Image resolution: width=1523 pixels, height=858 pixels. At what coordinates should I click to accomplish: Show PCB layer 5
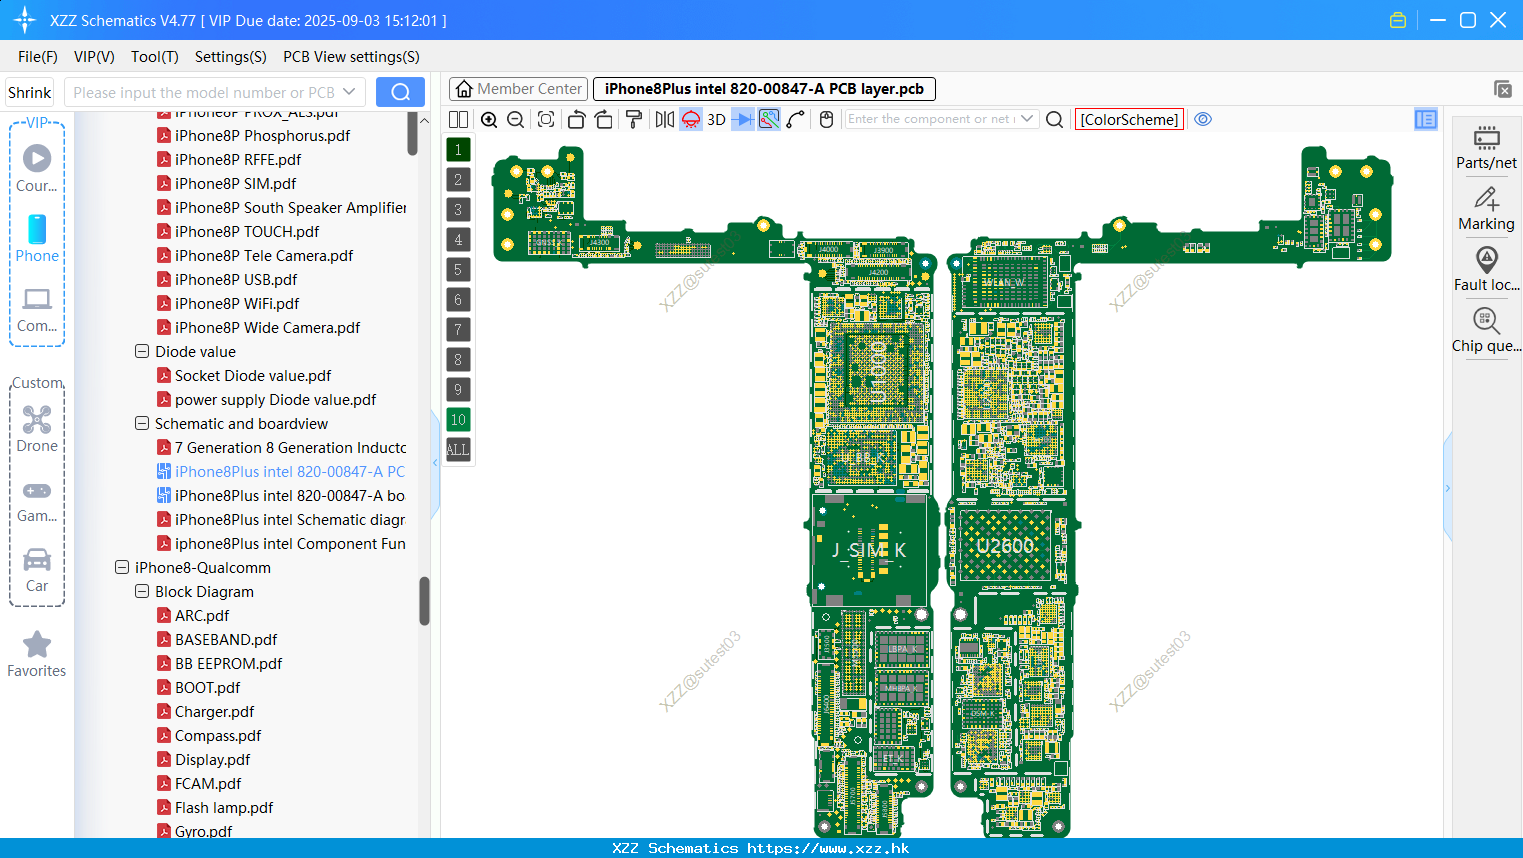point(458,270)
